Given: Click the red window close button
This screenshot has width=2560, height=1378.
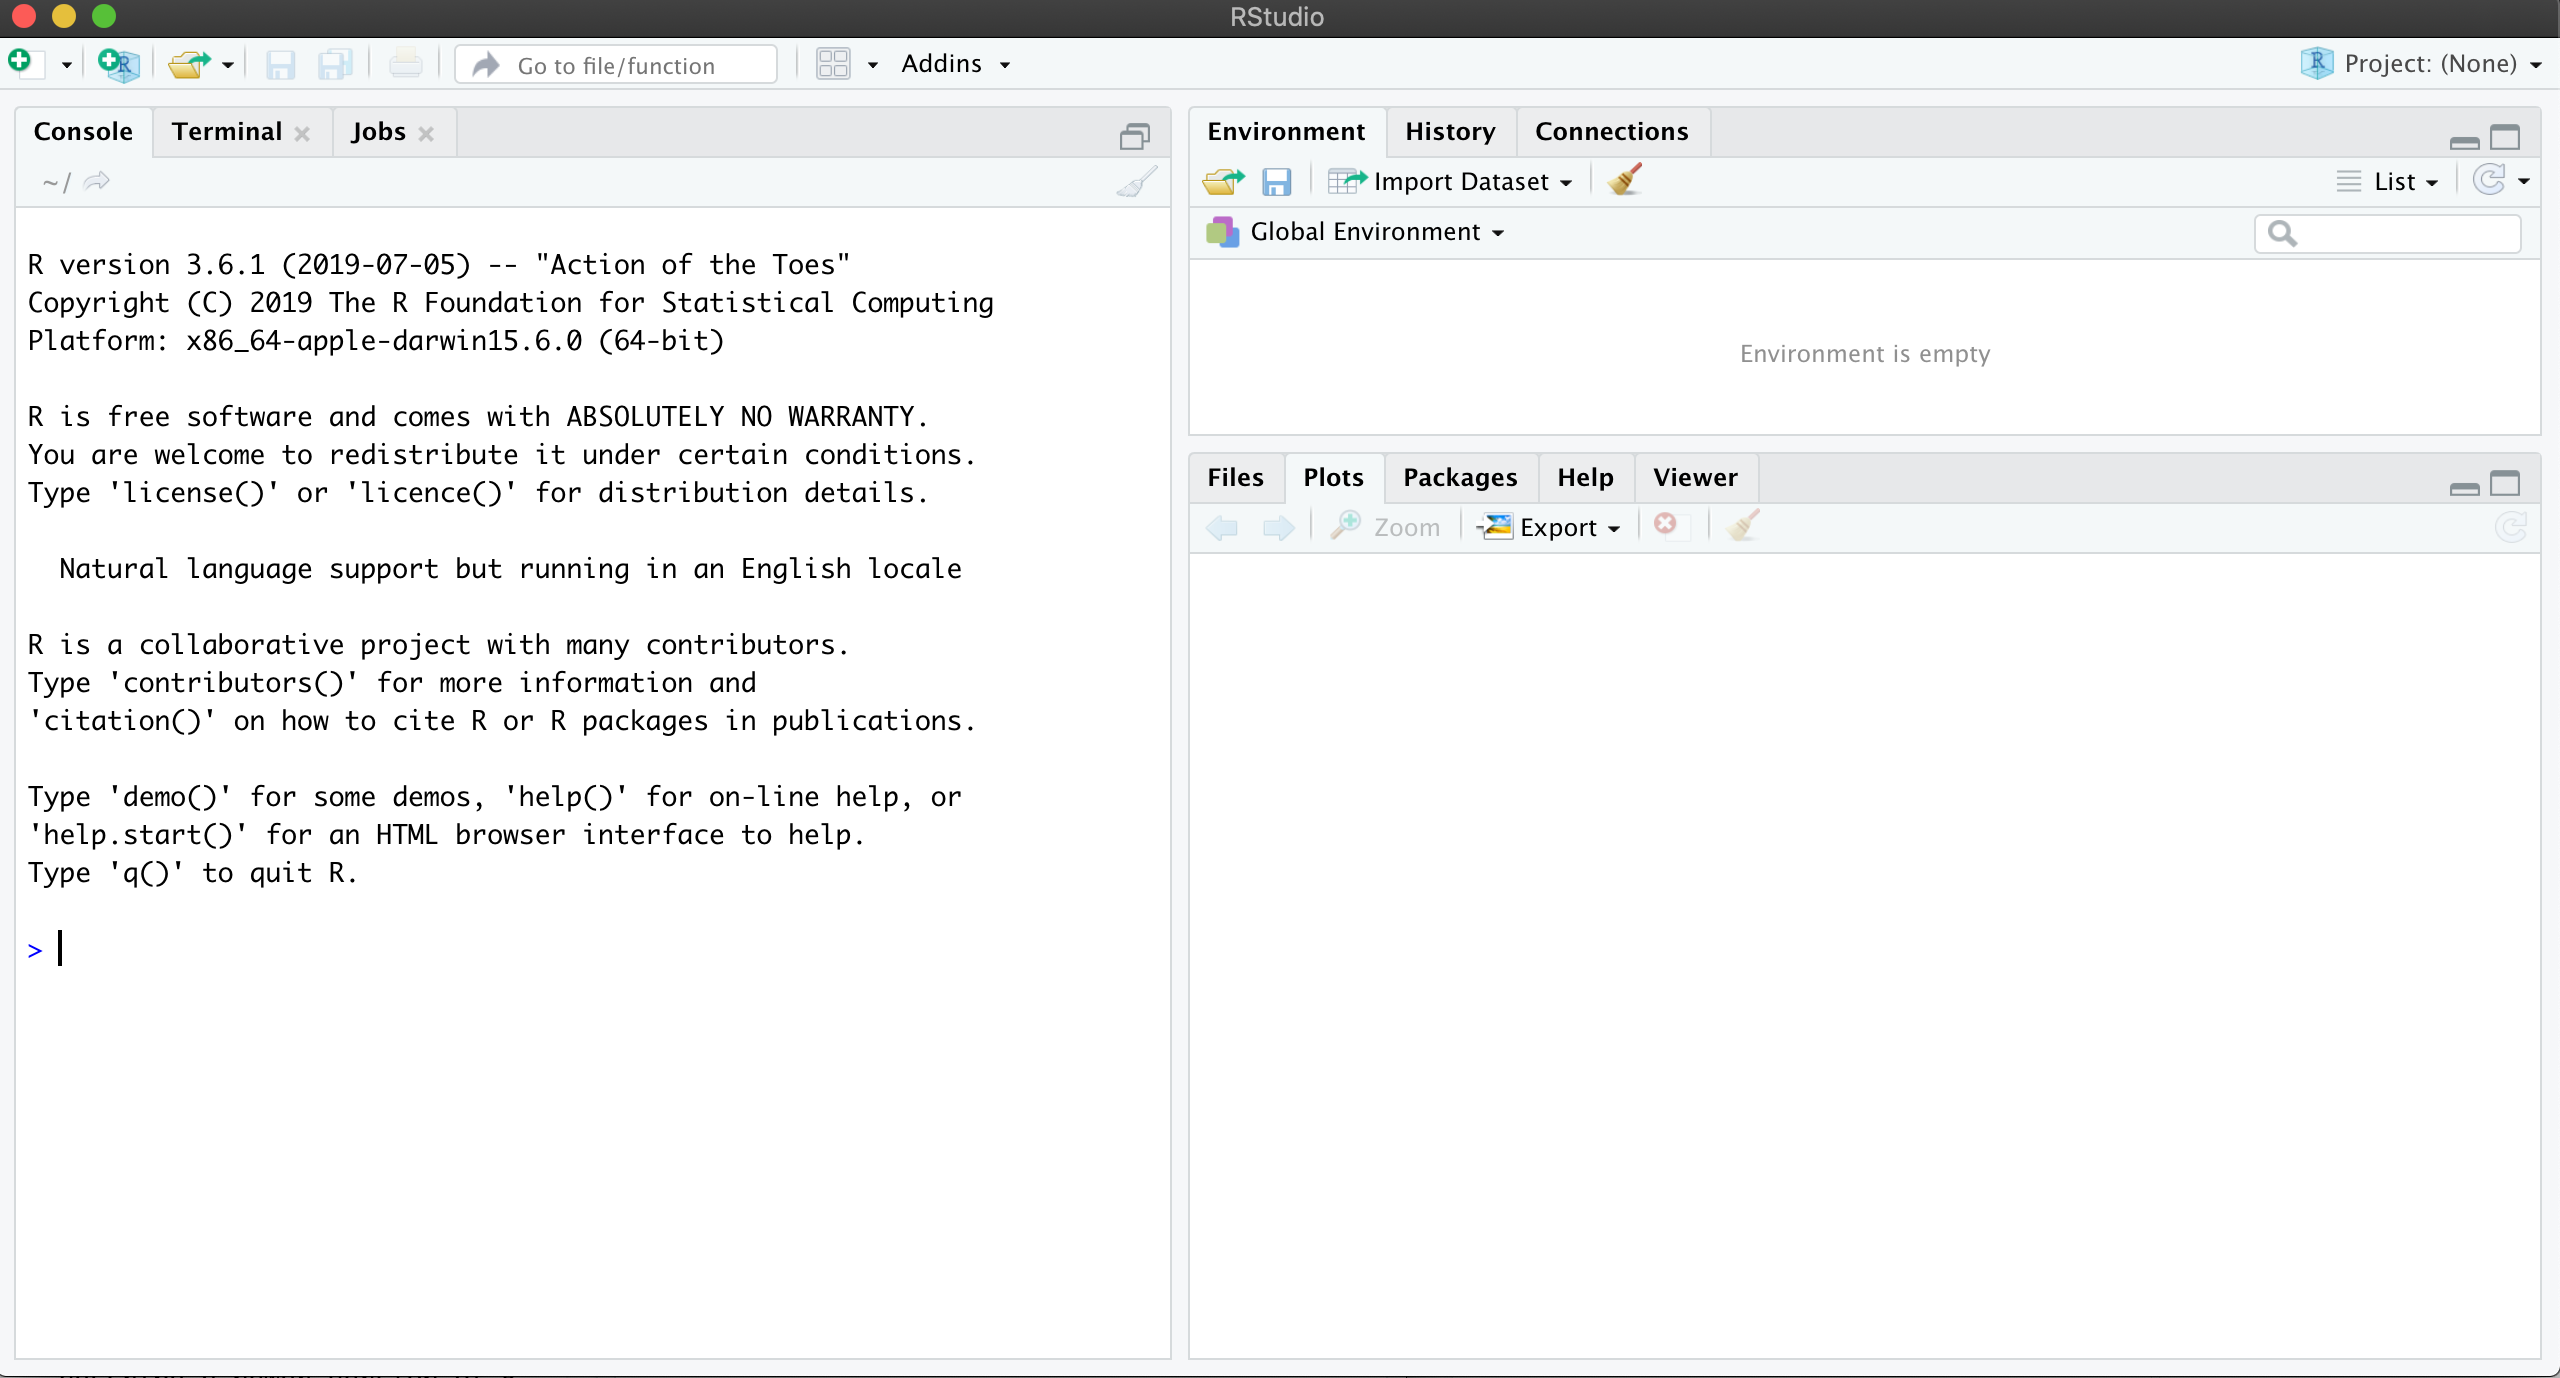Looking at the screenshot, I should click(24, 16).
